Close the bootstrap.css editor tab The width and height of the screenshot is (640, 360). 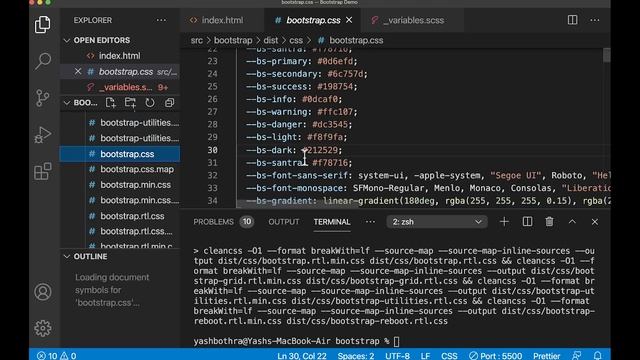pos(349,20)
